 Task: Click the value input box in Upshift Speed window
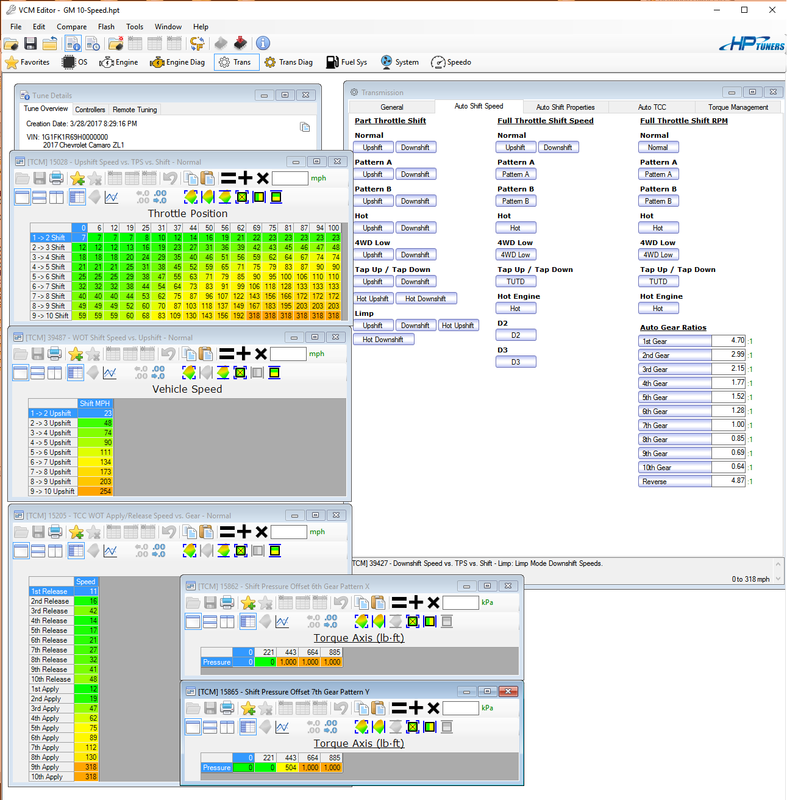point(290,178)
